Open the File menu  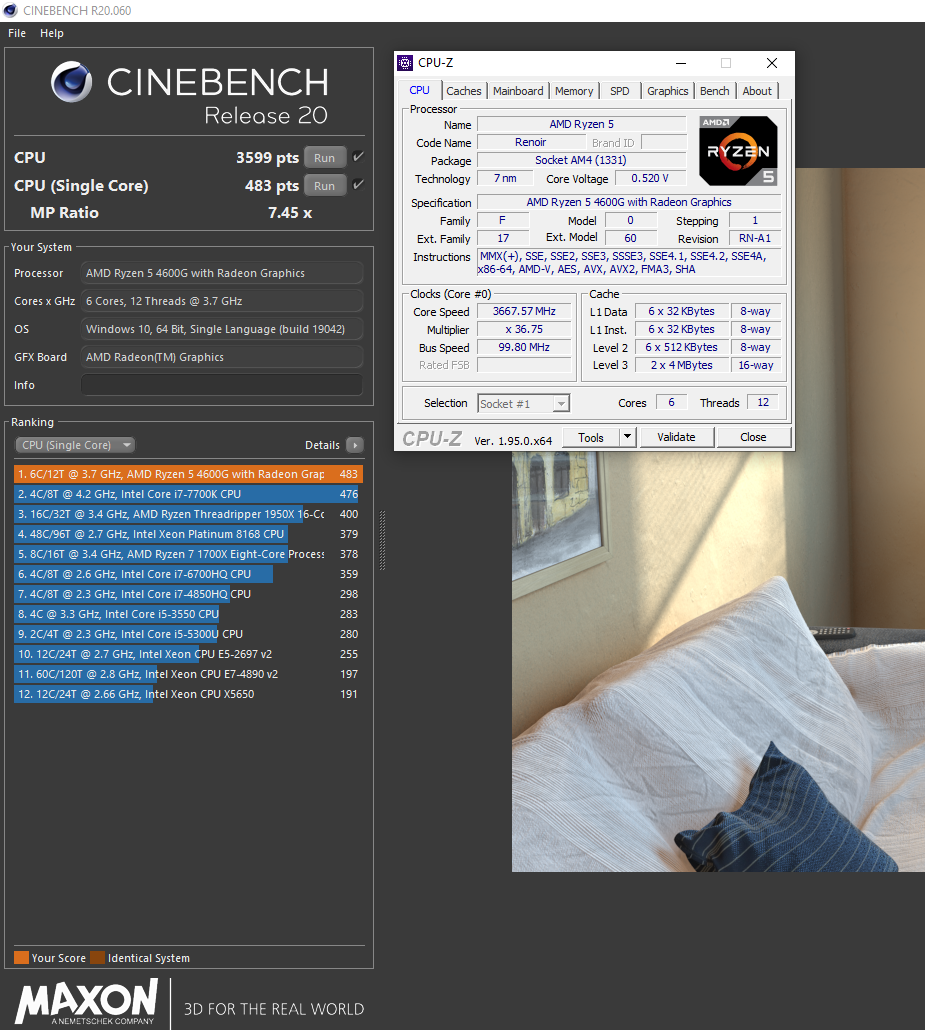click(x=17, y=33)
